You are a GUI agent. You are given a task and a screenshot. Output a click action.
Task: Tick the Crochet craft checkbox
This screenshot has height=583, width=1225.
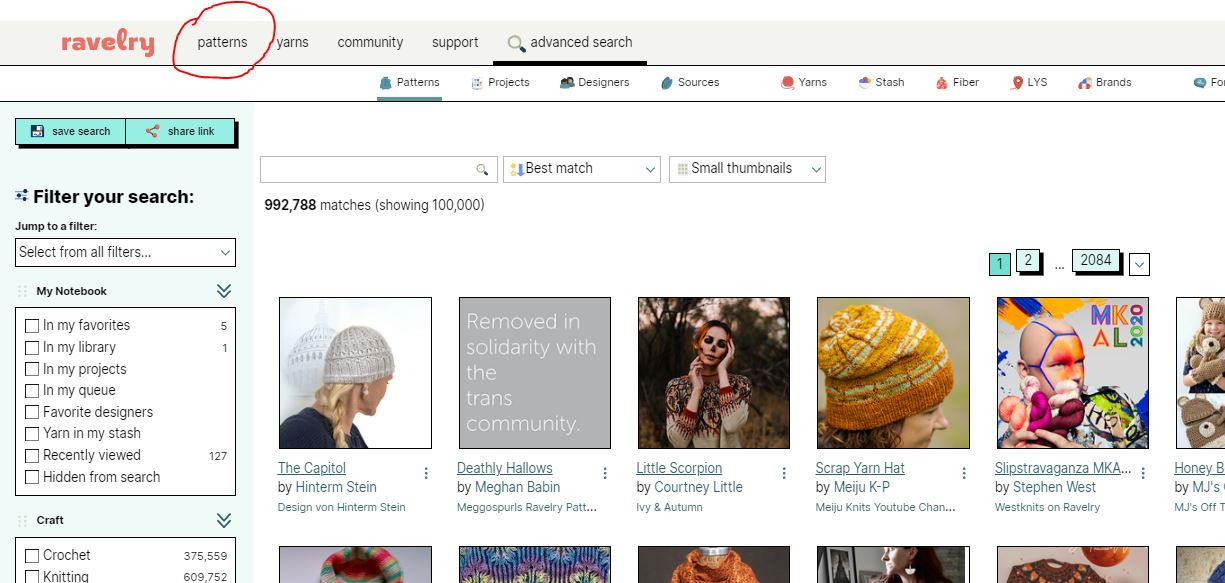[x=32, y=556]
